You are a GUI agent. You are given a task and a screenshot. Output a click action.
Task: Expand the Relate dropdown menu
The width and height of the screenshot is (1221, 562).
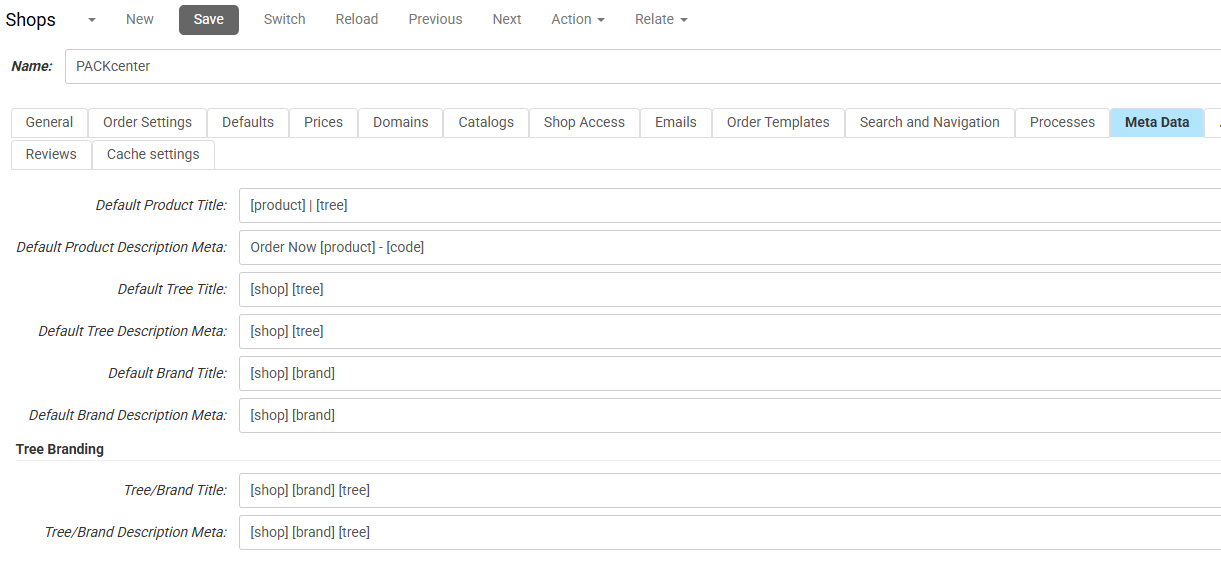click(x=661, y=19)
